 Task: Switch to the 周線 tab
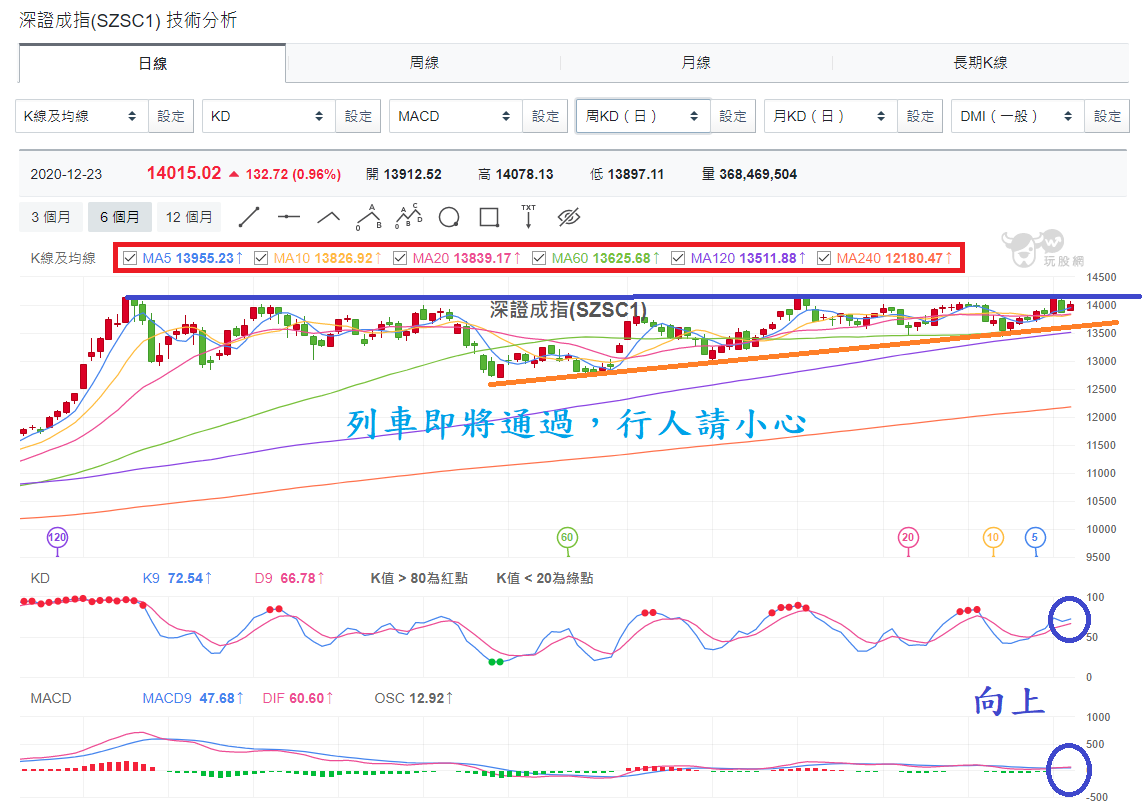[x=424, y=63]
